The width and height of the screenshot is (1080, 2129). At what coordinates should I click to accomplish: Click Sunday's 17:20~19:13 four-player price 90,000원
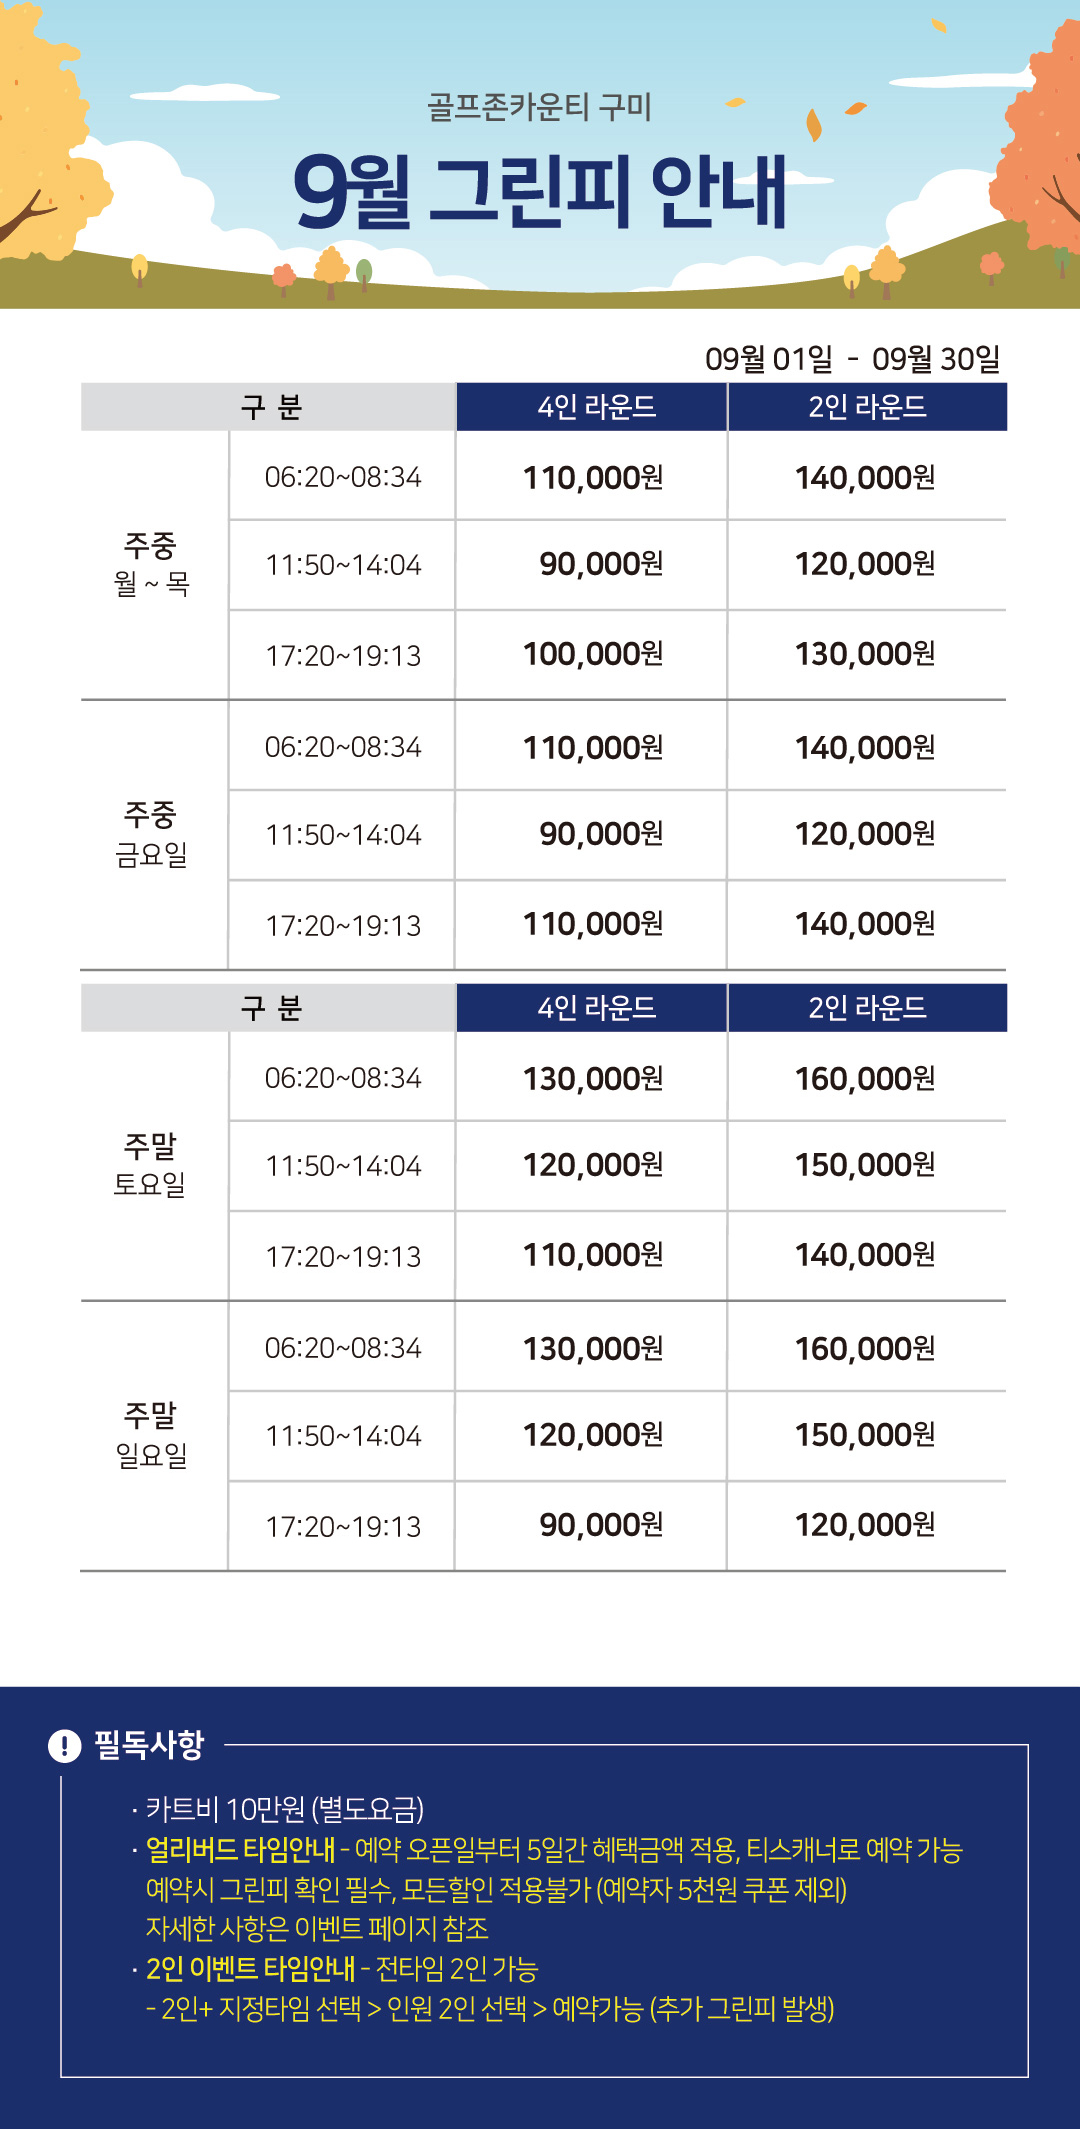point(601,1526)
